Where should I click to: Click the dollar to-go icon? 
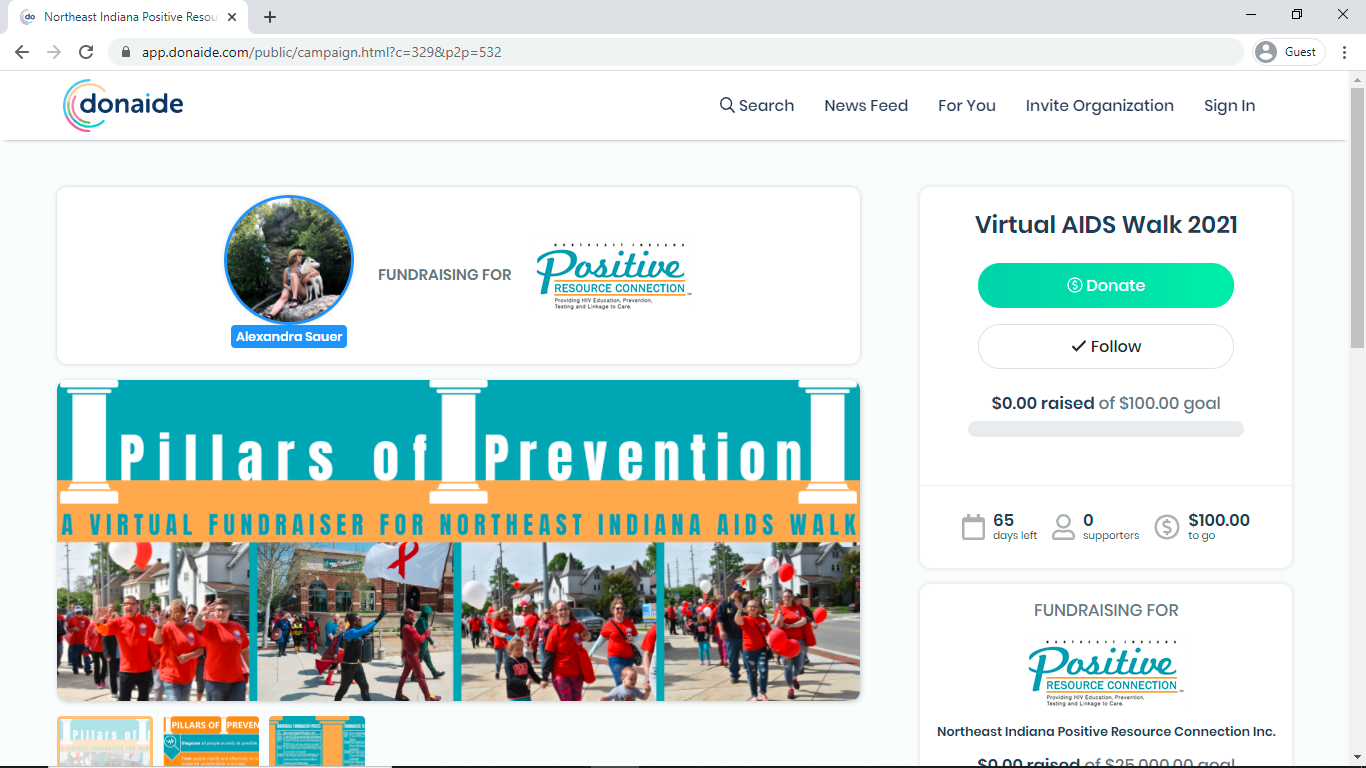[1167, 527]
